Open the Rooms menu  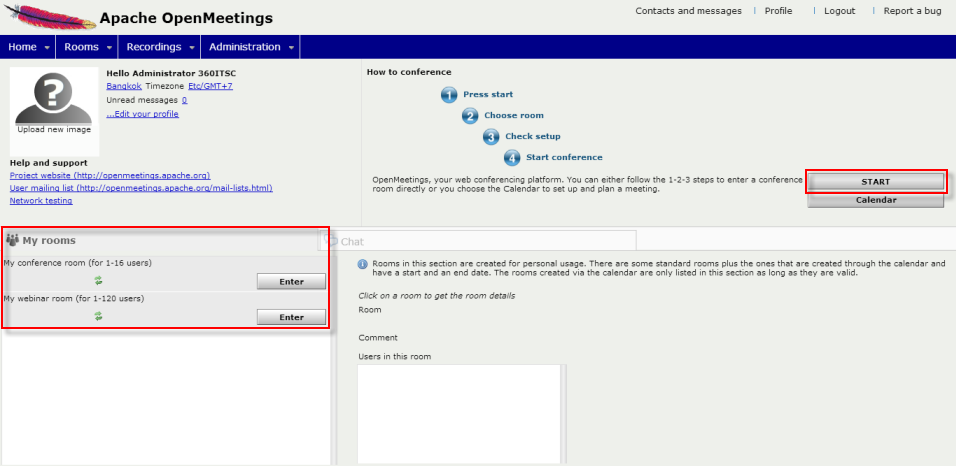pyautogui.click(x=87, y=47)
